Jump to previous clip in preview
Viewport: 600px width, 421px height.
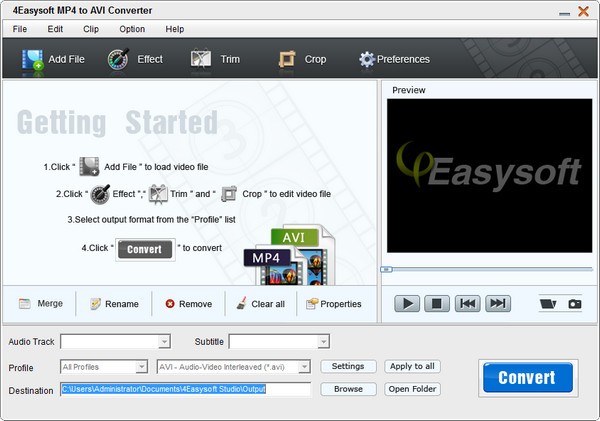point(467,303)
